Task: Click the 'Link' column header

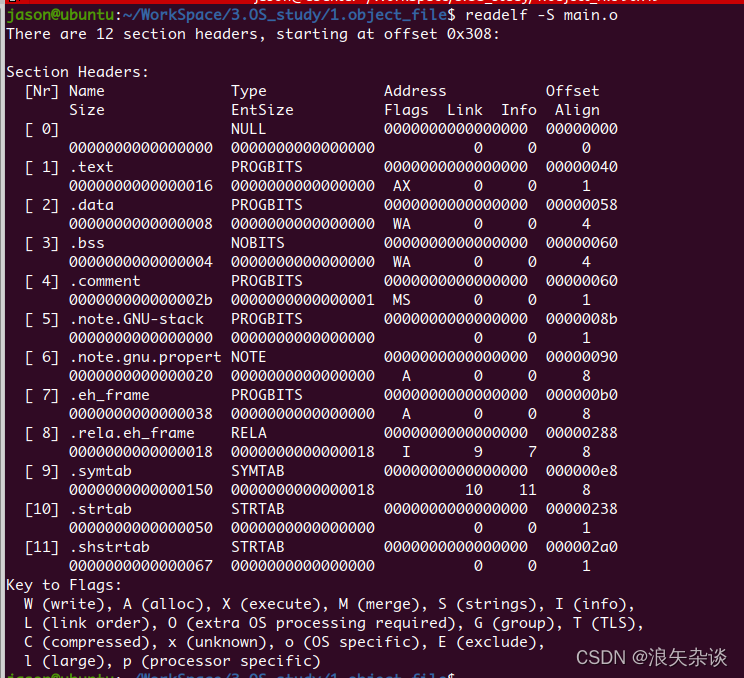Action: (465, 110)
